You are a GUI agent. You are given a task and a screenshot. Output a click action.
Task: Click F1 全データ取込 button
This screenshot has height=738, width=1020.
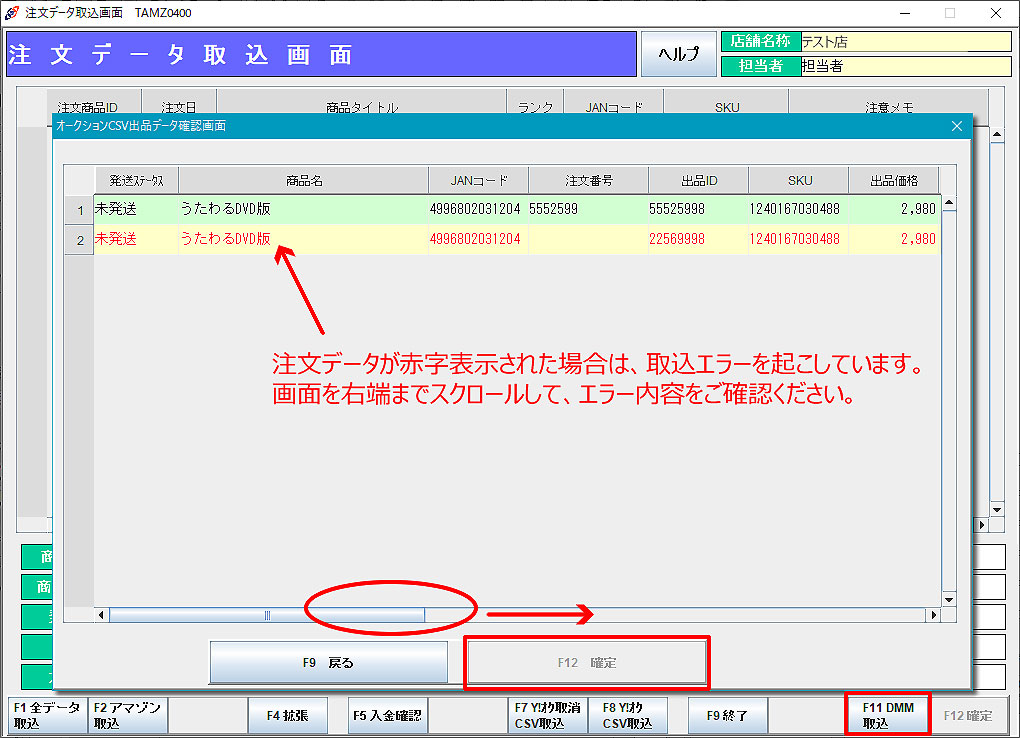48,716
